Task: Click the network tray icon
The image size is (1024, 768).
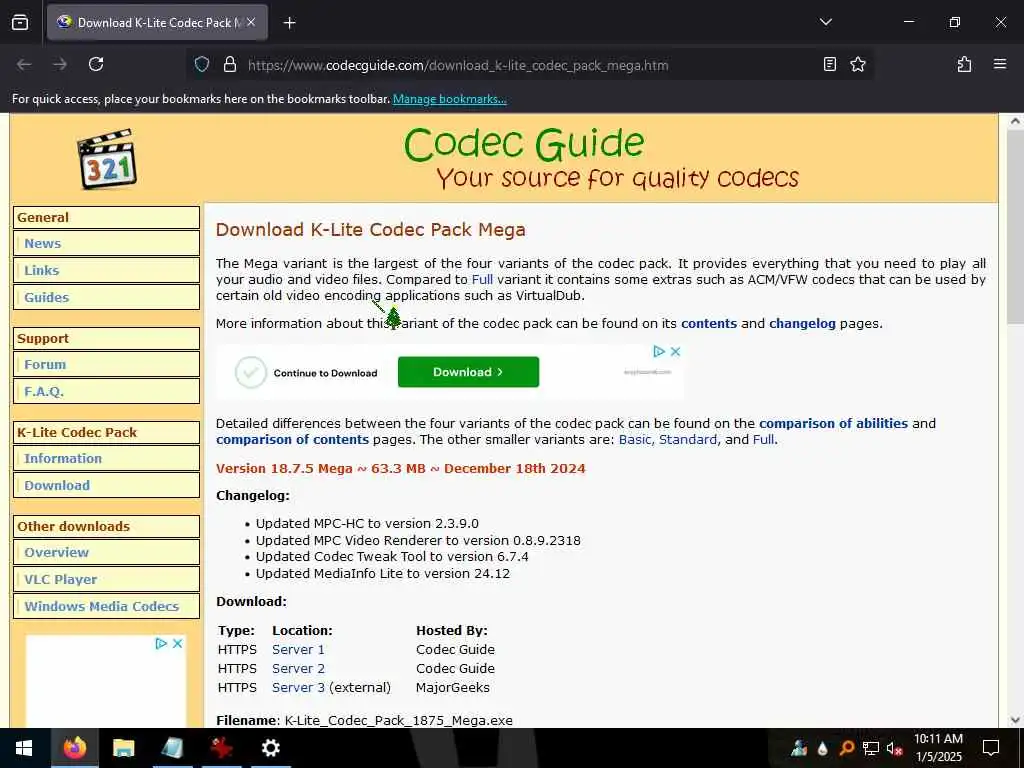Action: coord(870,748)
